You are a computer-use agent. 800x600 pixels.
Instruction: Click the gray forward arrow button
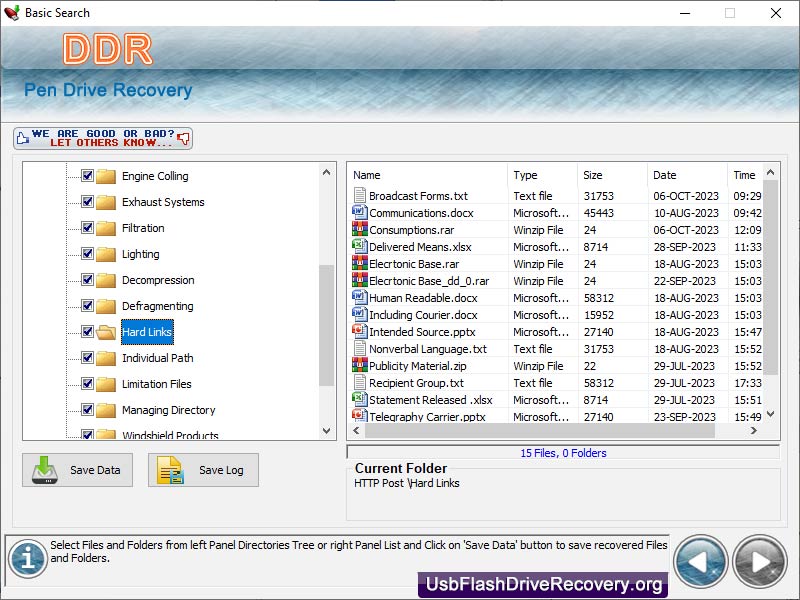click(760, 562)
